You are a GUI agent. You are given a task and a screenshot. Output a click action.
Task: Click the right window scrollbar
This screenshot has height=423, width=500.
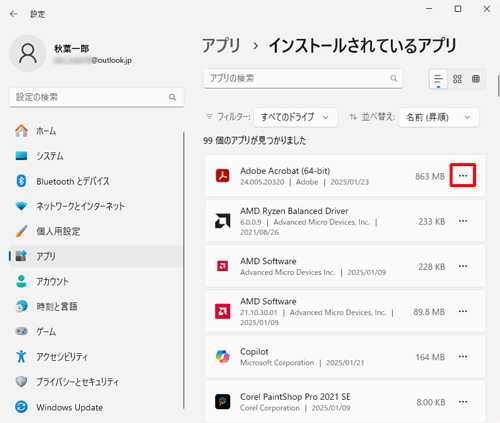498,85
